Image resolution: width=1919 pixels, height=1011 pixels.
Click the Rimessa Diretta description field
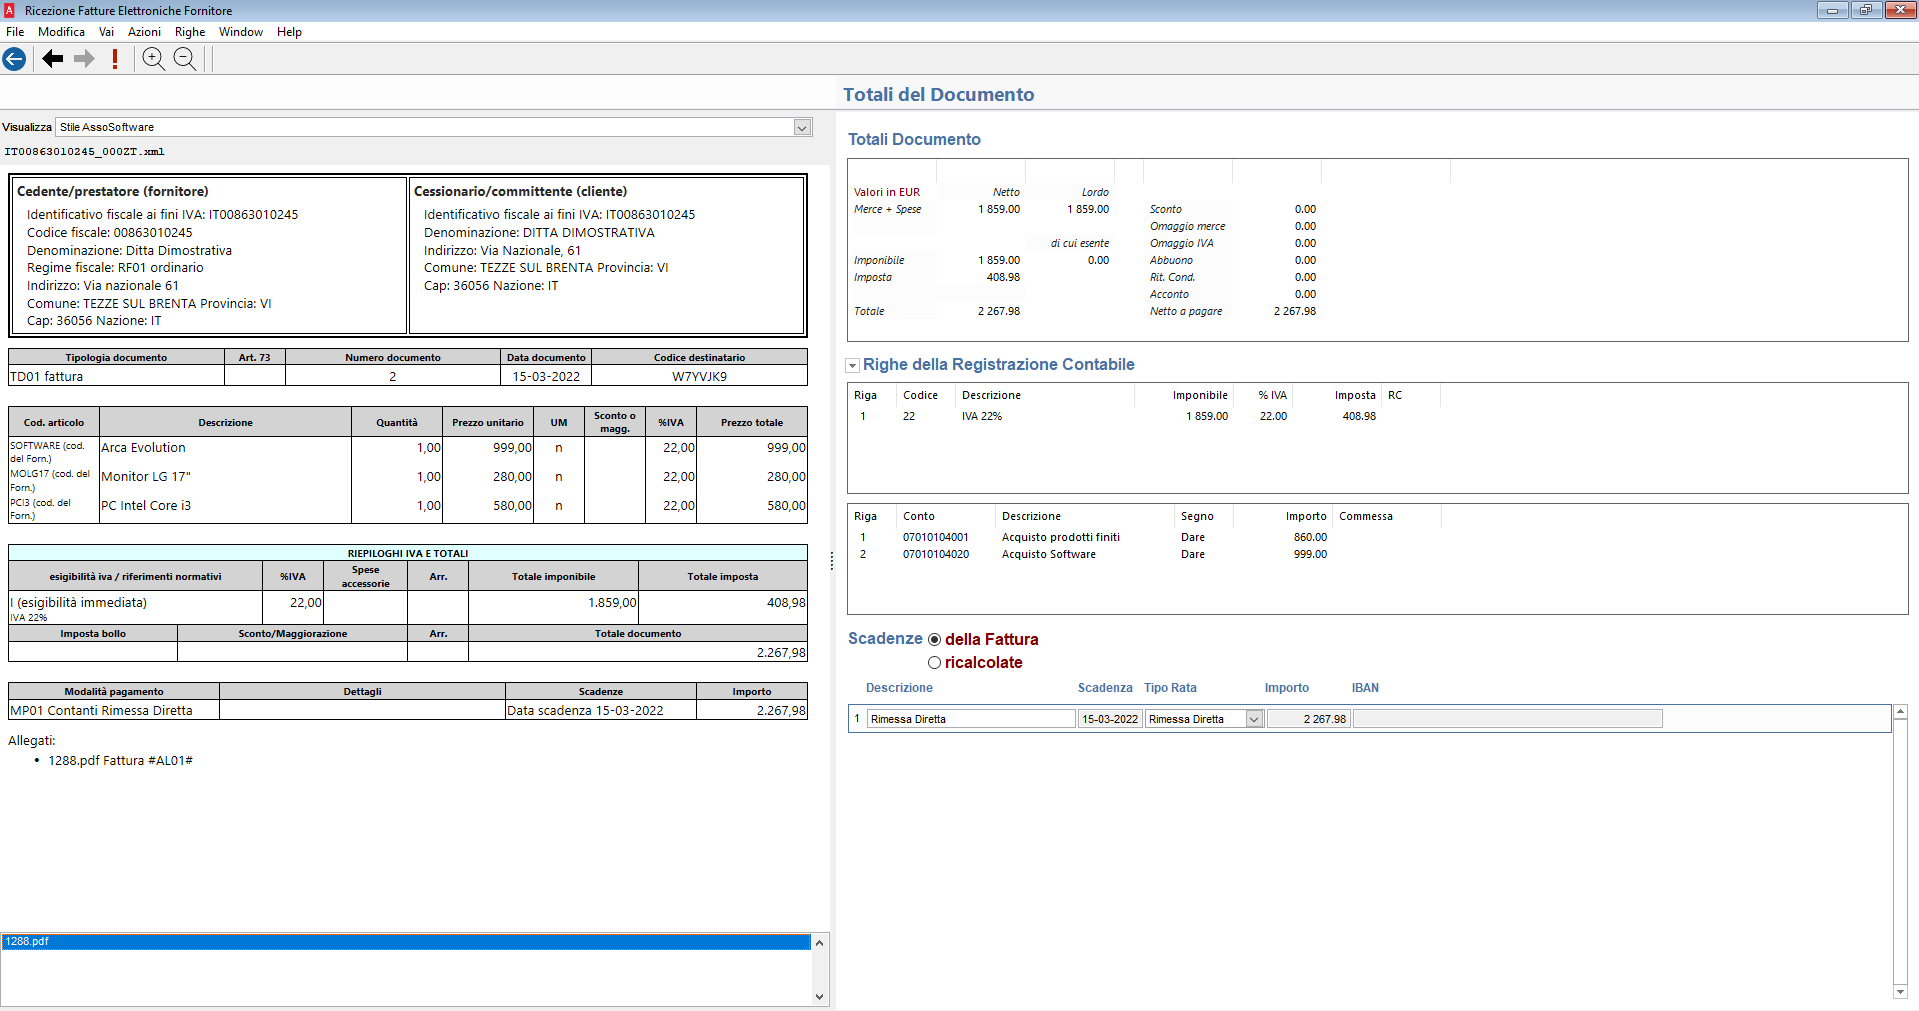pyautogui.click(x=970, y=719)
